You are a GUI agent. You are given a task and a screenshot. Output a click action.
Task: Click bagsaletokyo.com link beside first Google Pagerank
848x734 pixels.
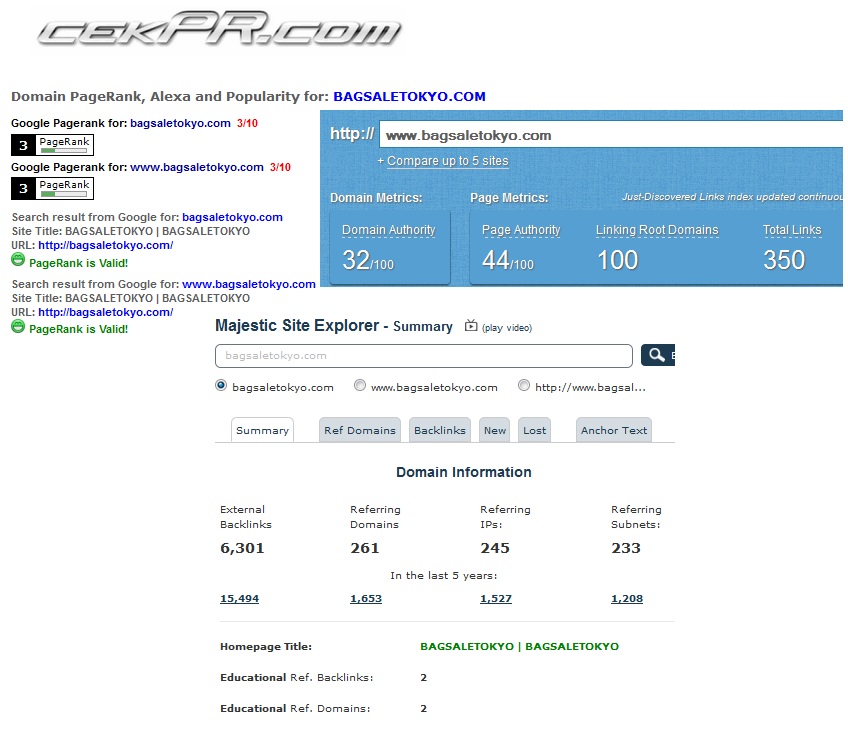180,123
